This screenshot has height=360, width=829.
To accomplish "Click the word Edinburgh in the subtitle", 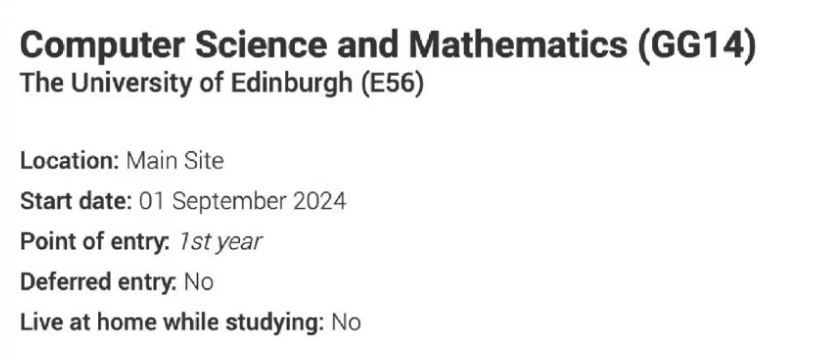I will pos(292,84).
